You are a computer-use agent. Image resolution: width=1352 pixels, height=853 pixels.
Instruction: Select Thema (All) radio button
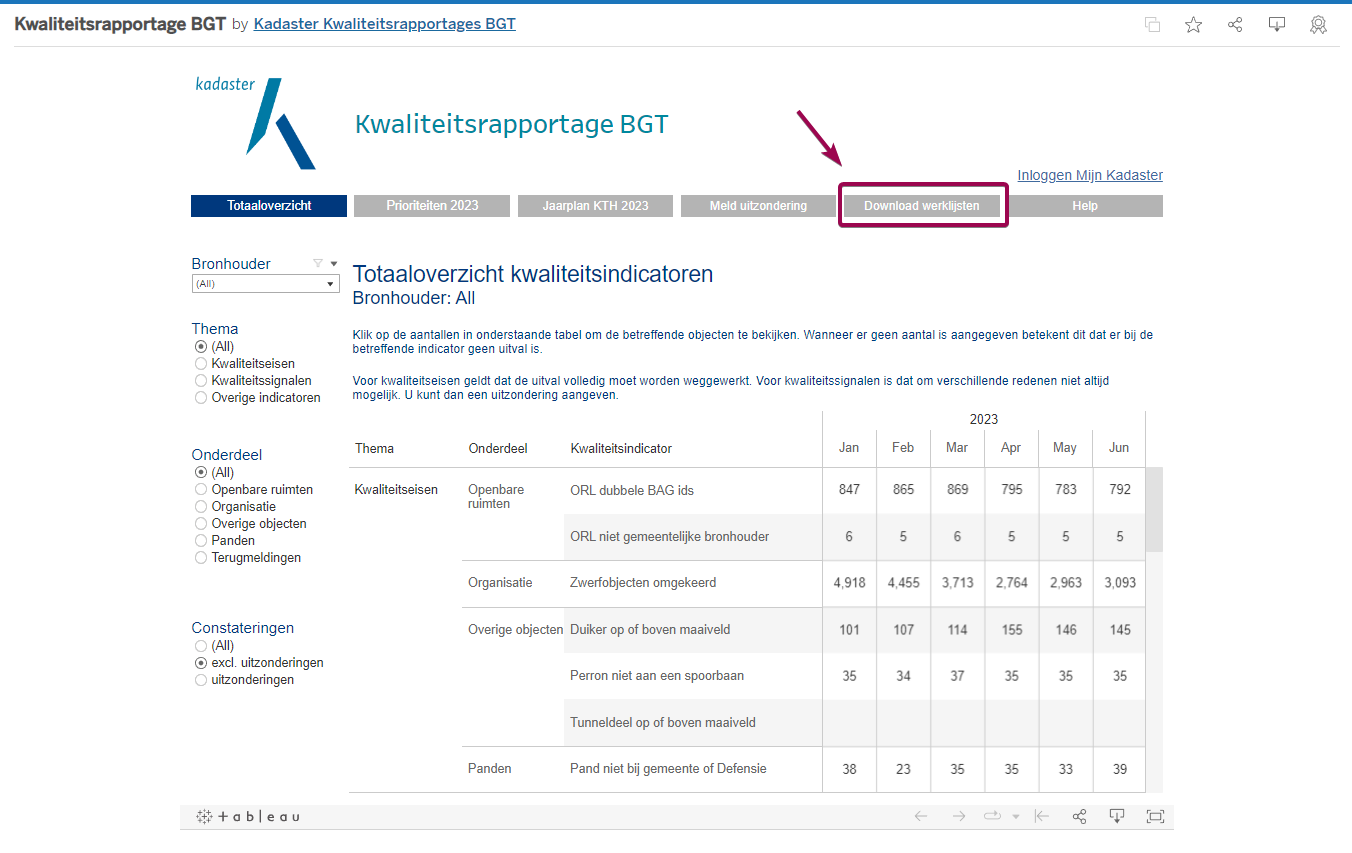pyautogui.click(x=201, y=346)
